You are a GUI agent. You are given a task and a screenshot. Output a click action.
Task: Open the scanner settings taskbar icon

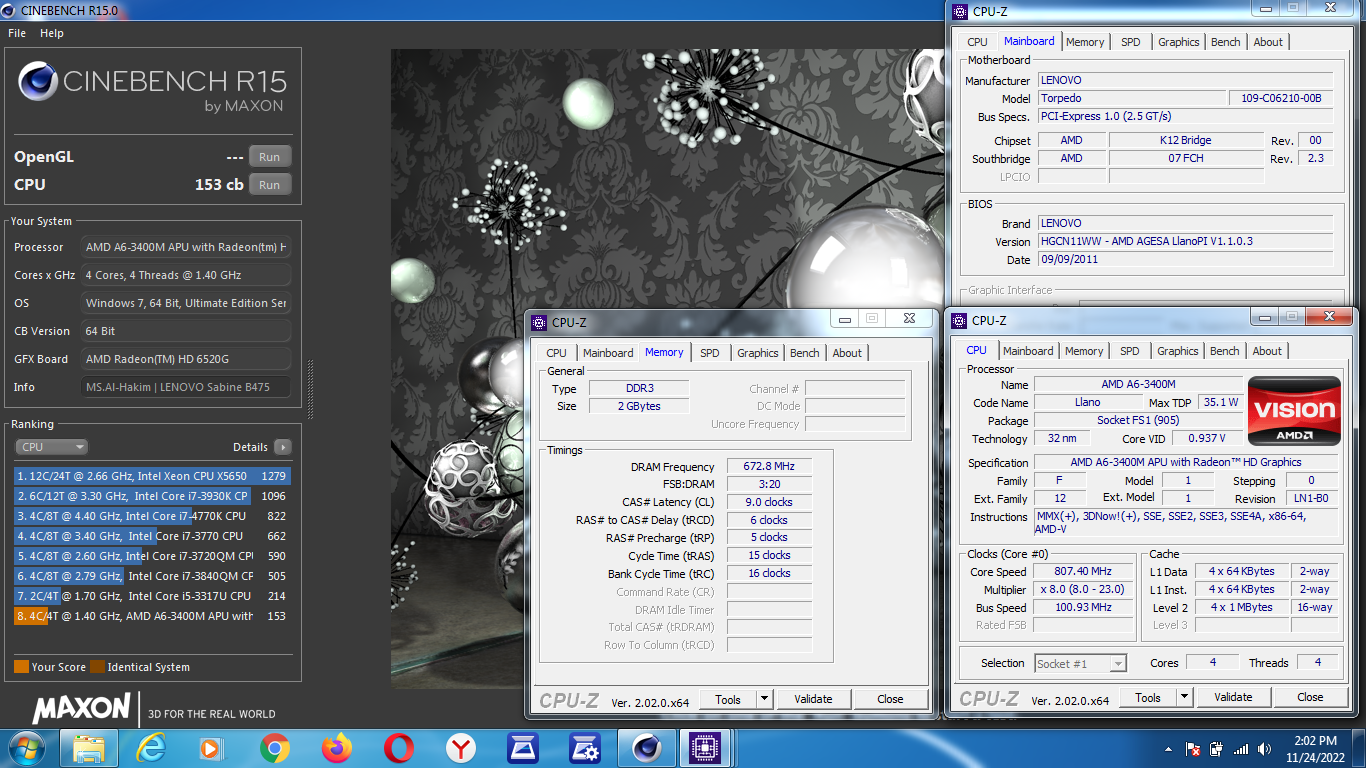click(585, 748)
